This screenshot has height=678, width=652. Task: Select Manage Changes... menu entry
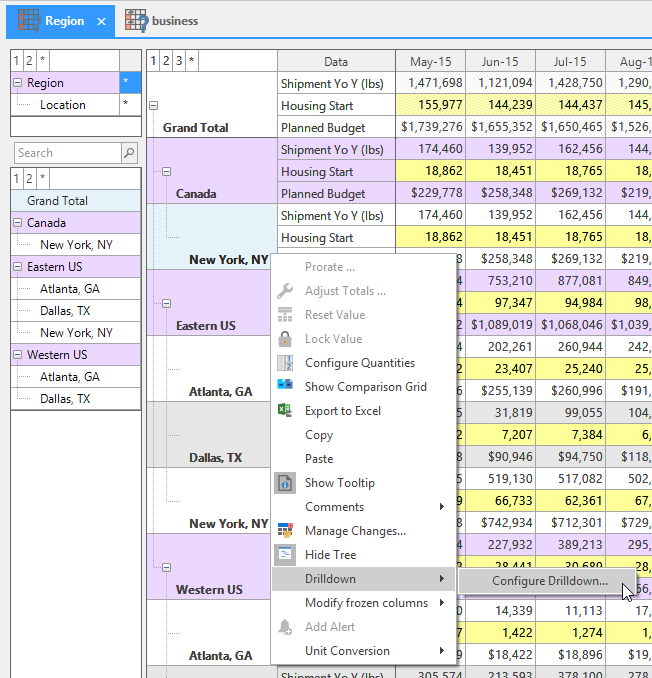coord(363,531)
